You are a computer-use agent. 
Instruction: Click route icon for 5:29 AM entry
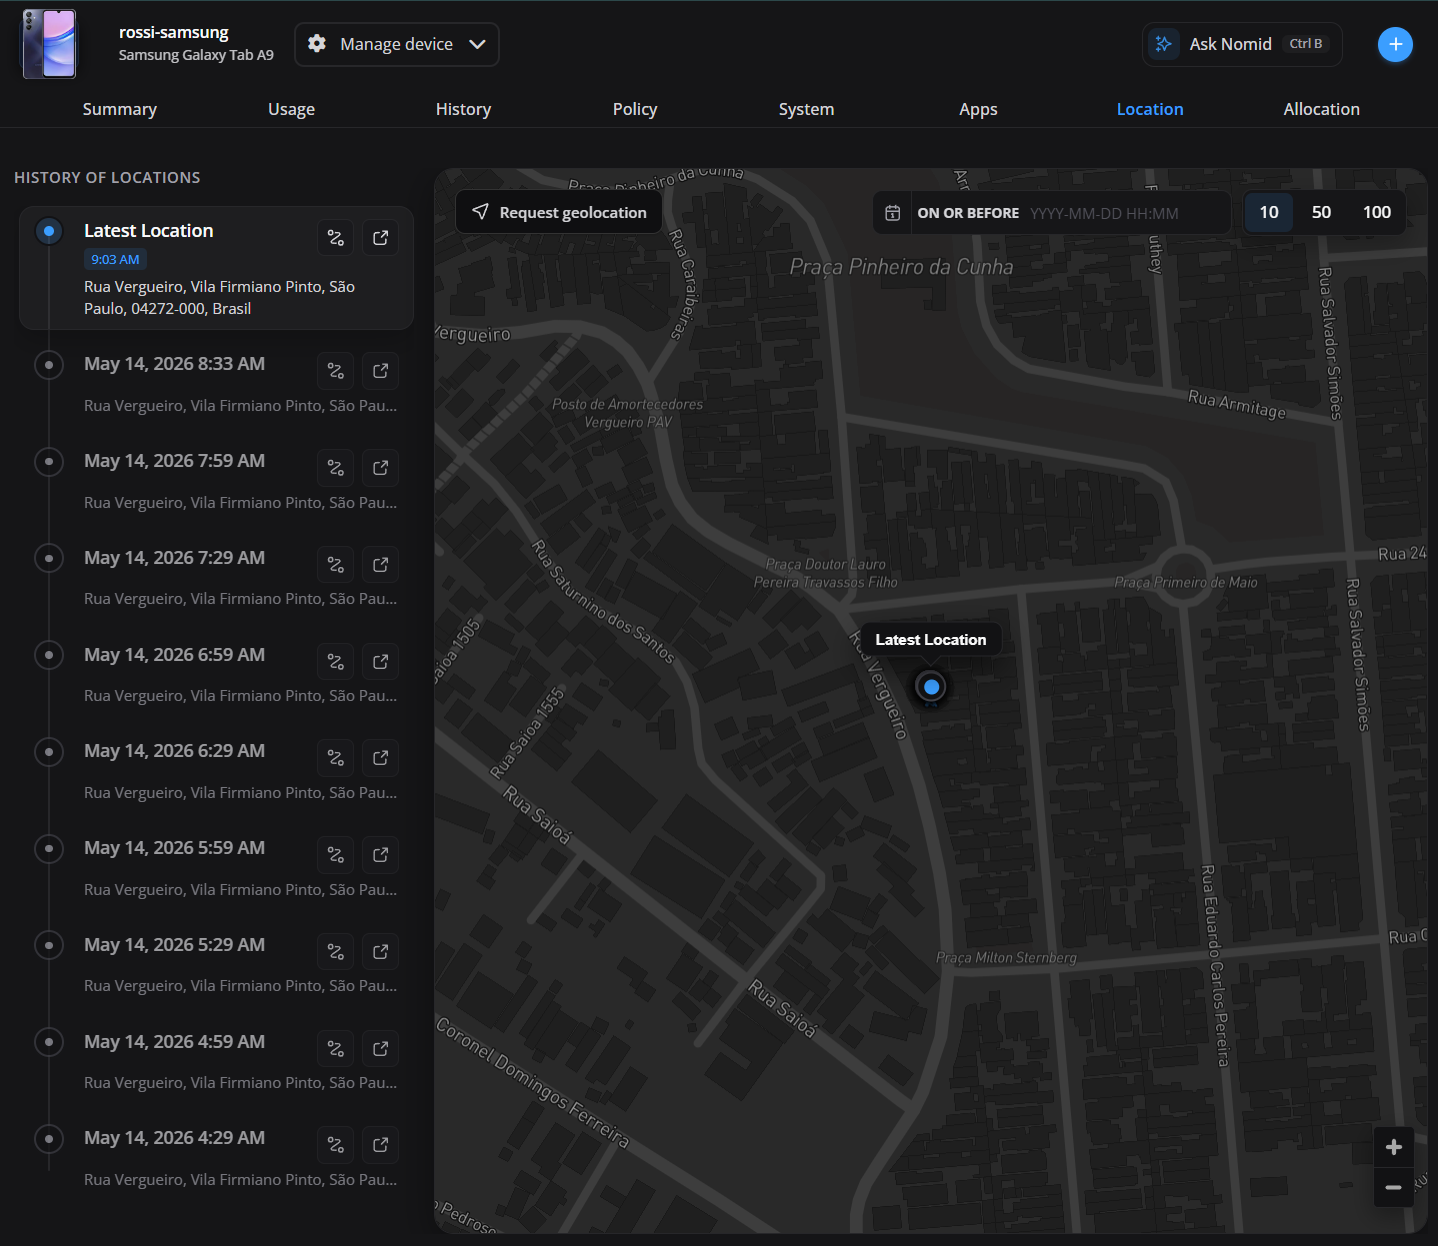336,952
